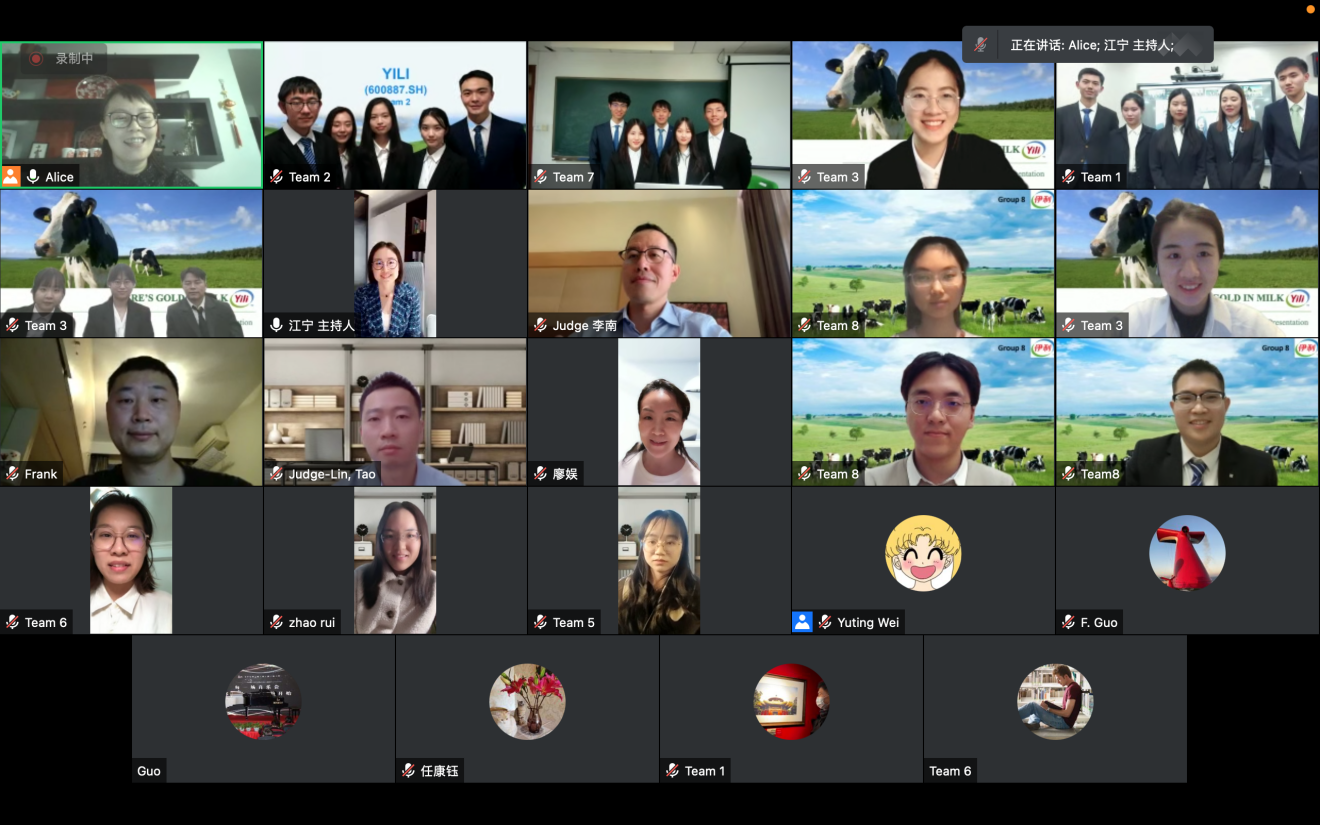Click the muted mic icon beside Team 2
The width and height of the screenshot is (1320, 825).
click(x=276, y=177)
